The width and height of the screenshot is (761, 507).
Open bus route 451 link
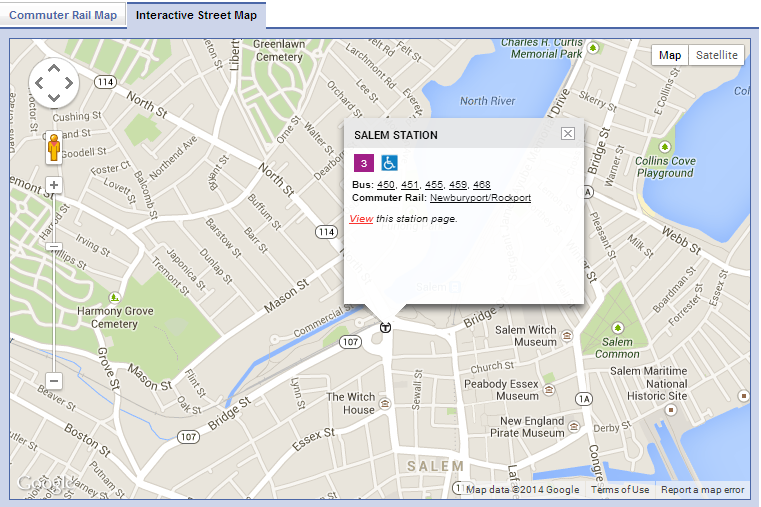pyautogui.click(x=410, y=185)
